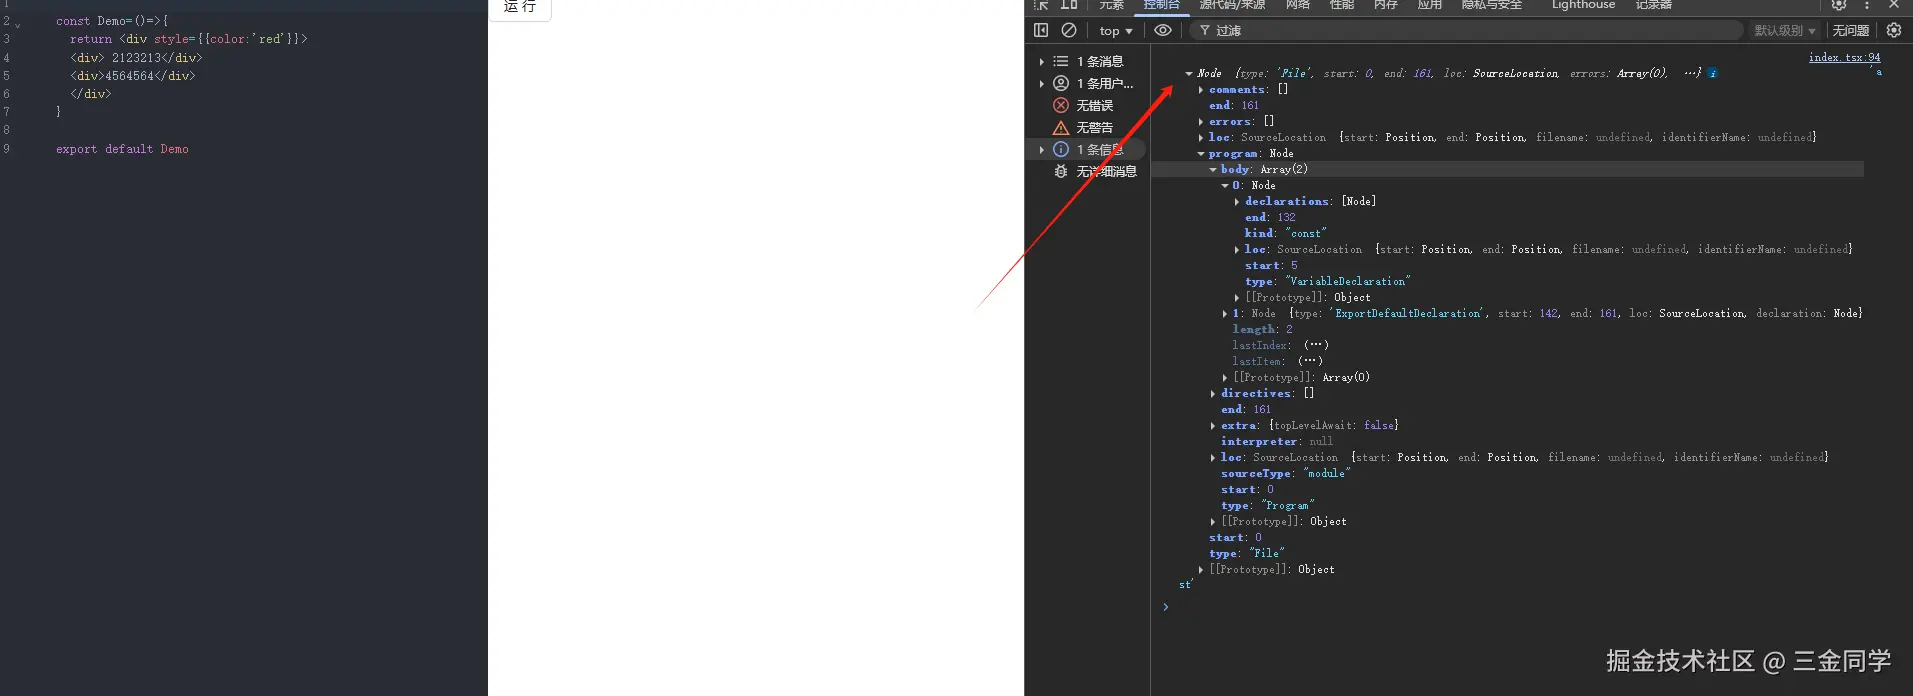Clear the console with the ban icon
1913x696 pixels.
click(x=1069, y=30)
